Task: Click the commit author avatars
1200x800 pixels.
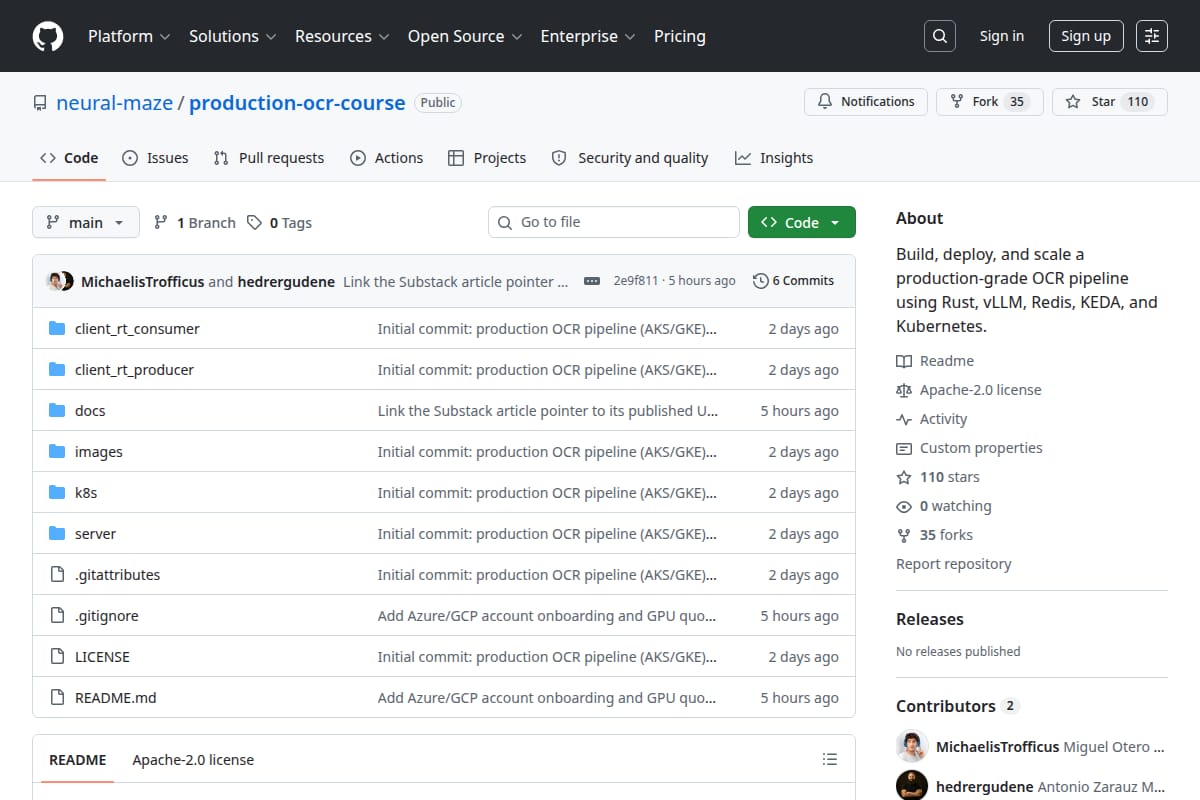Action: (x=60, y=281)
